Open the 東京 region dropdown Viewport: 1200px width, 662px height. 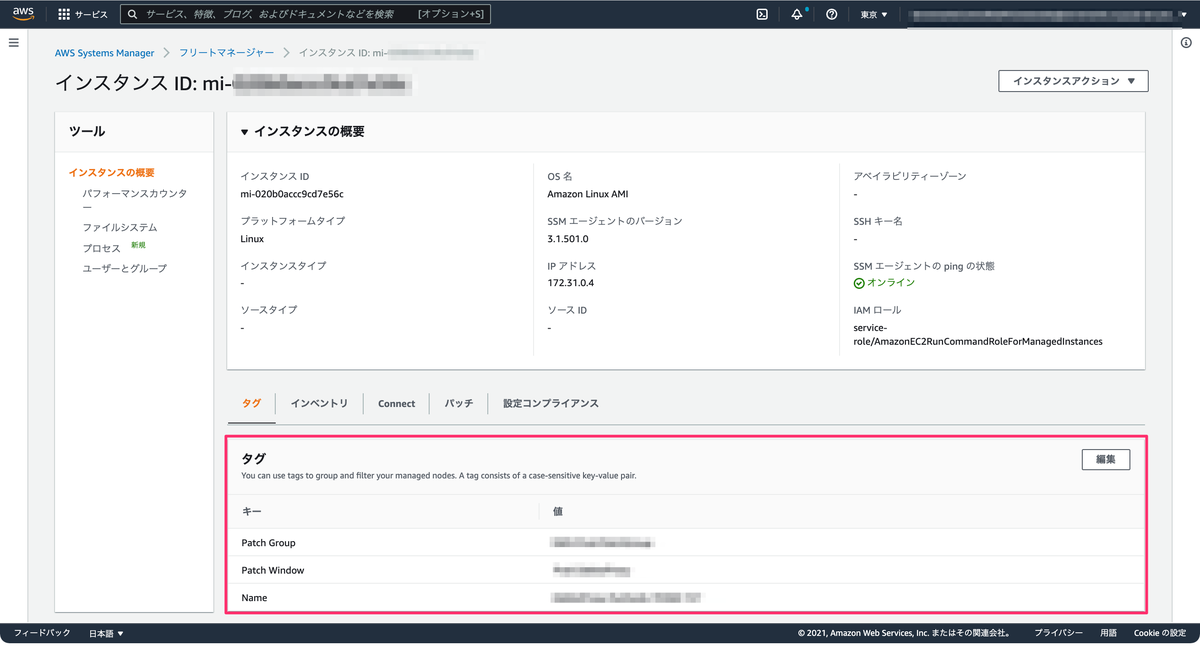[874, 14]
